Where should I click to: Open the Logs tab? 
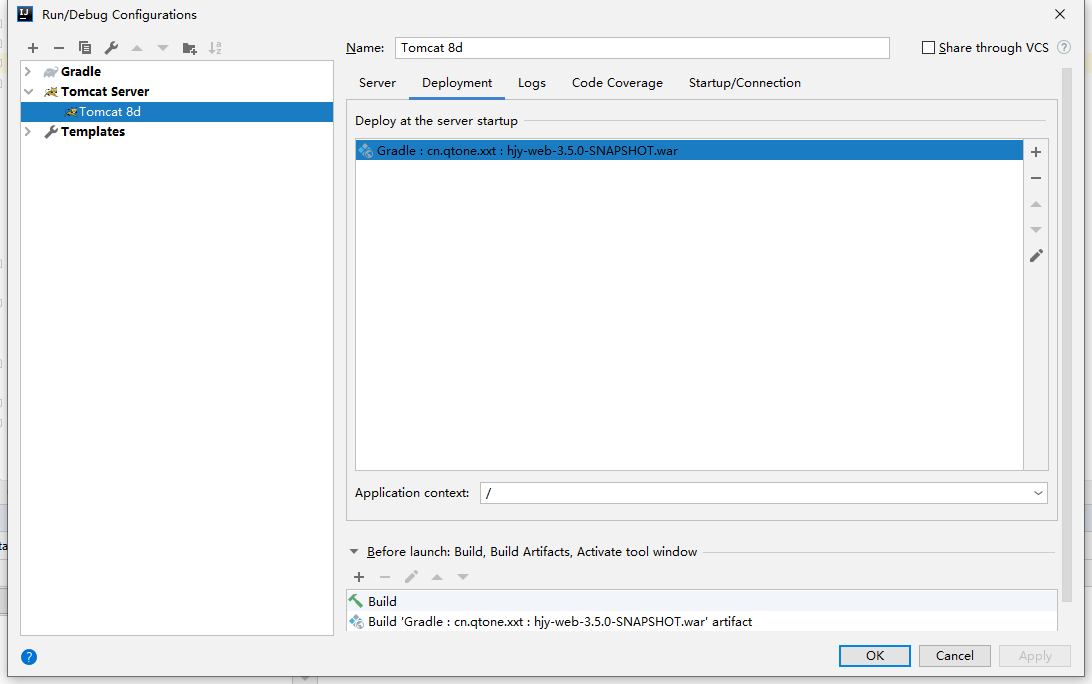tap(531, 83)
